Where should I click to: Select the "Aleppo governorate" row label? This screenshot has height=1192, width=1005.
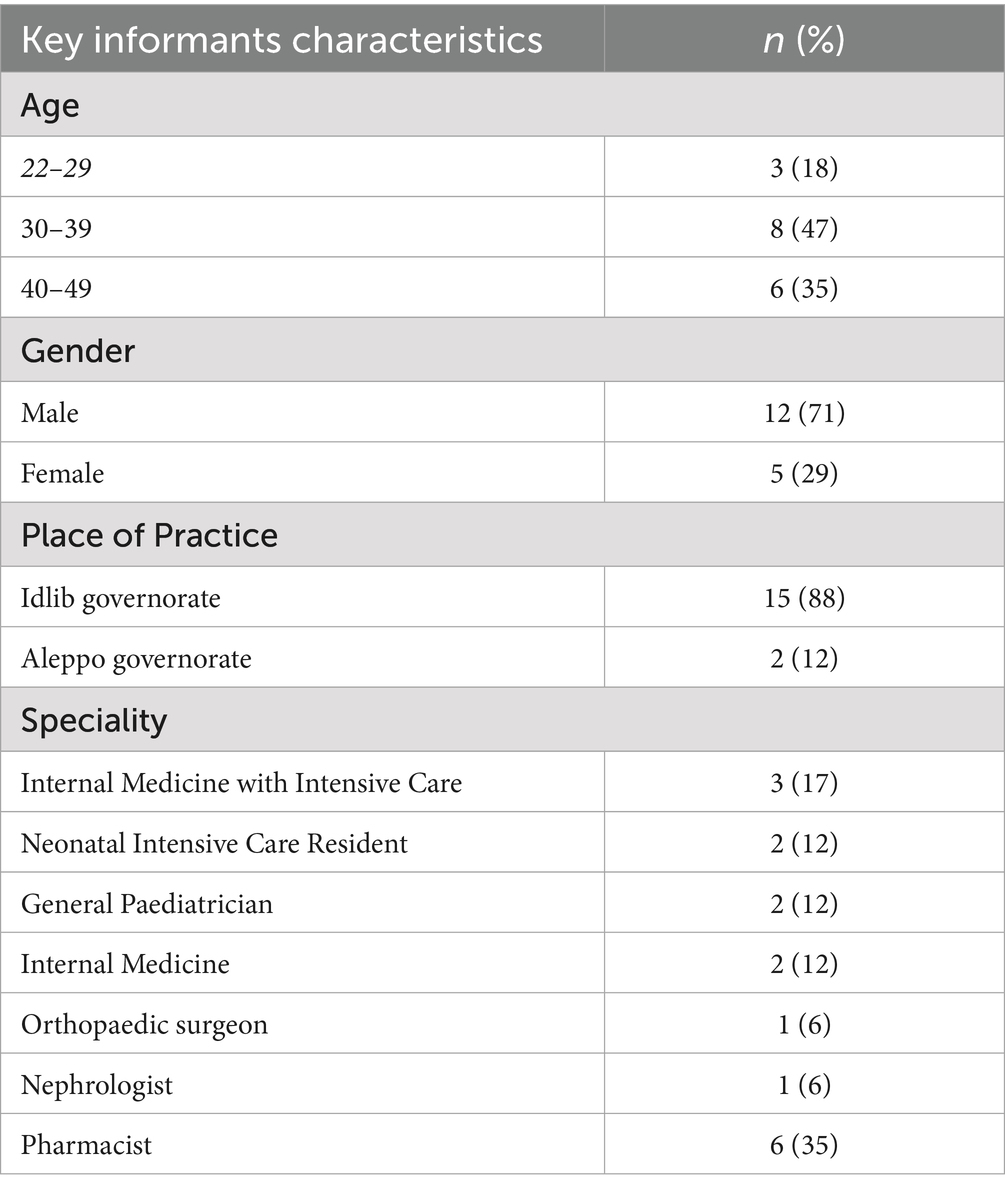(136, 659)
